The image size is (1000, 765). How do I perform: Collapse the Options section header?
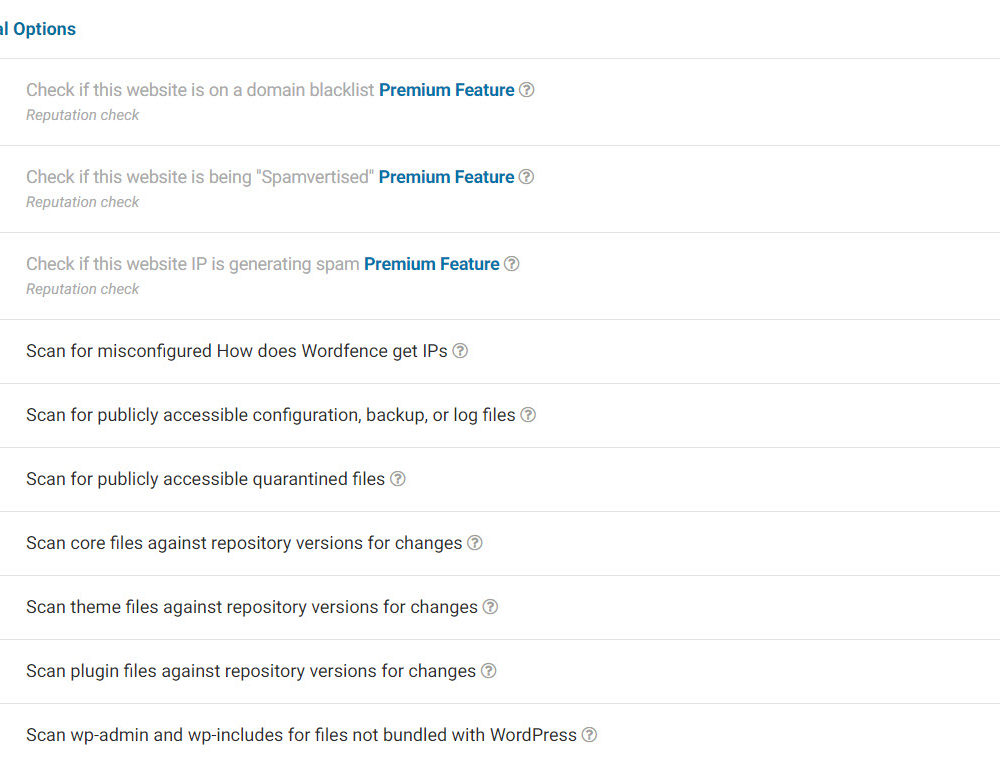tap(38, 29)
